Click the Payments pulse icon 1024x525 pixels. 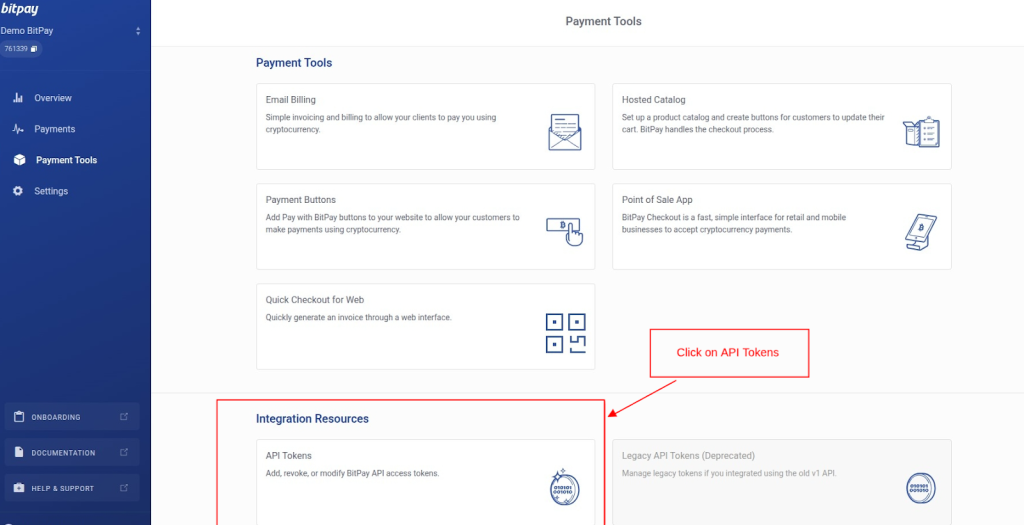pos(18,129)
